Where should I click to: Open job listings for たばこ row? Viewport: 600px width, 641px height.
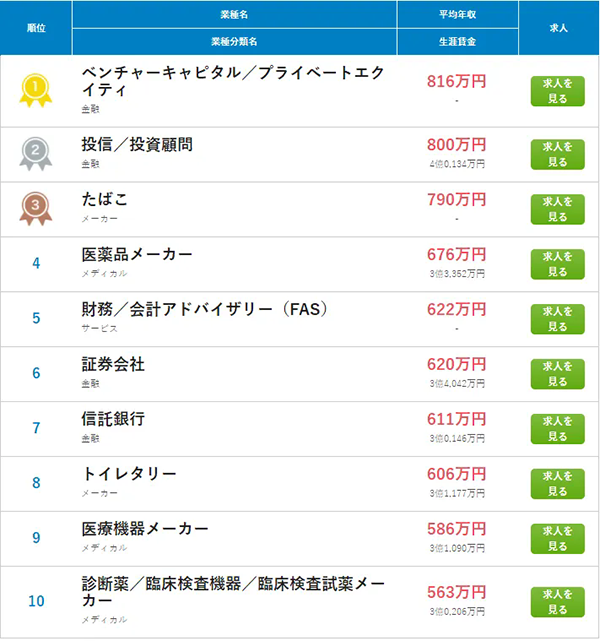click(x=557, y=209)
